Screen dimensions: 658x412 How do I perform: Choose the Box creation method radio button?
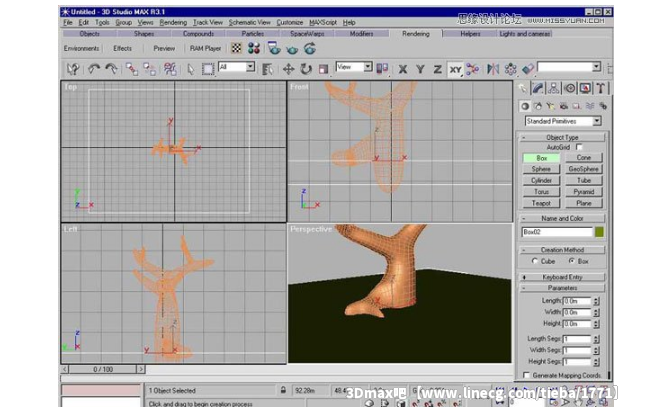pos(572,261)
